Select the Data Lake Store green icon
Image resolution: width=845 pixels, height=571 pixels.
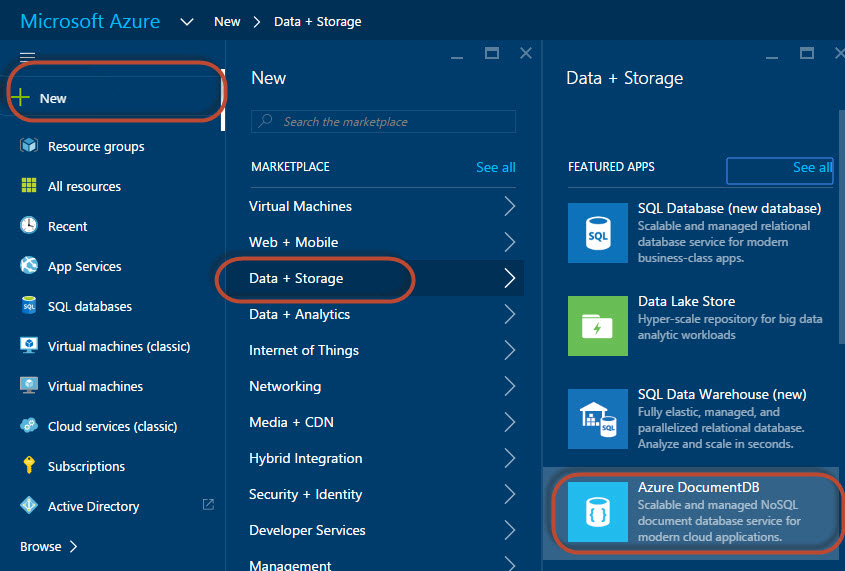coord(597,325)
